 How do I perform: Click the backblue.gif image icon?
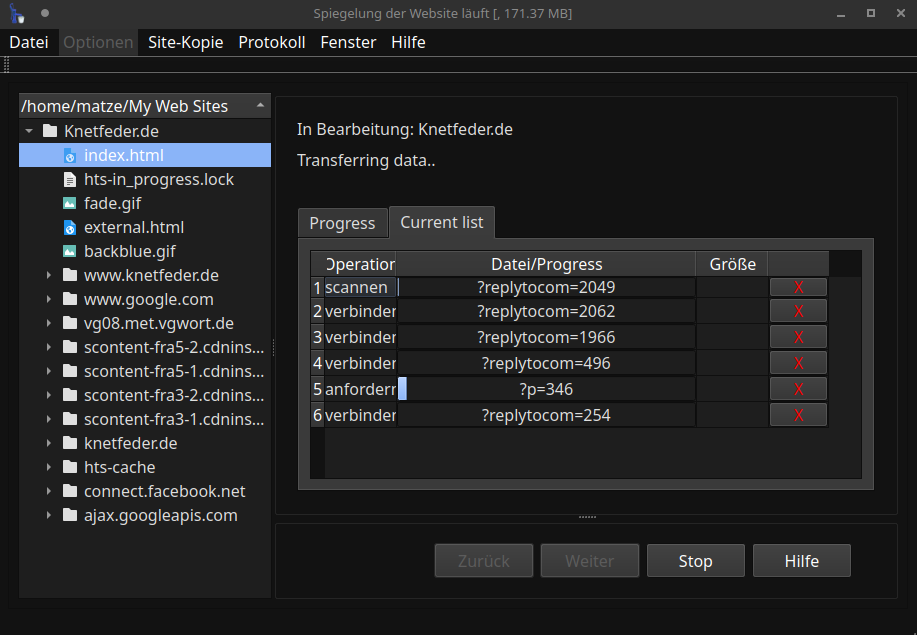click(70, 252)
